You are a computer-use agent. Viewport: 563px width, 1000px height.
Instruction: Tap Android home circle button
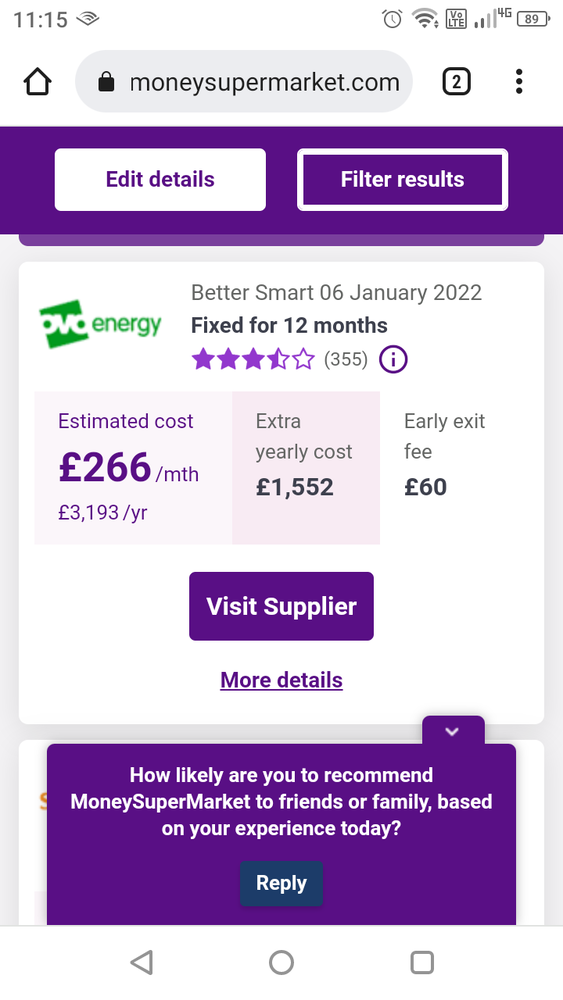click(x=281, y=962)
